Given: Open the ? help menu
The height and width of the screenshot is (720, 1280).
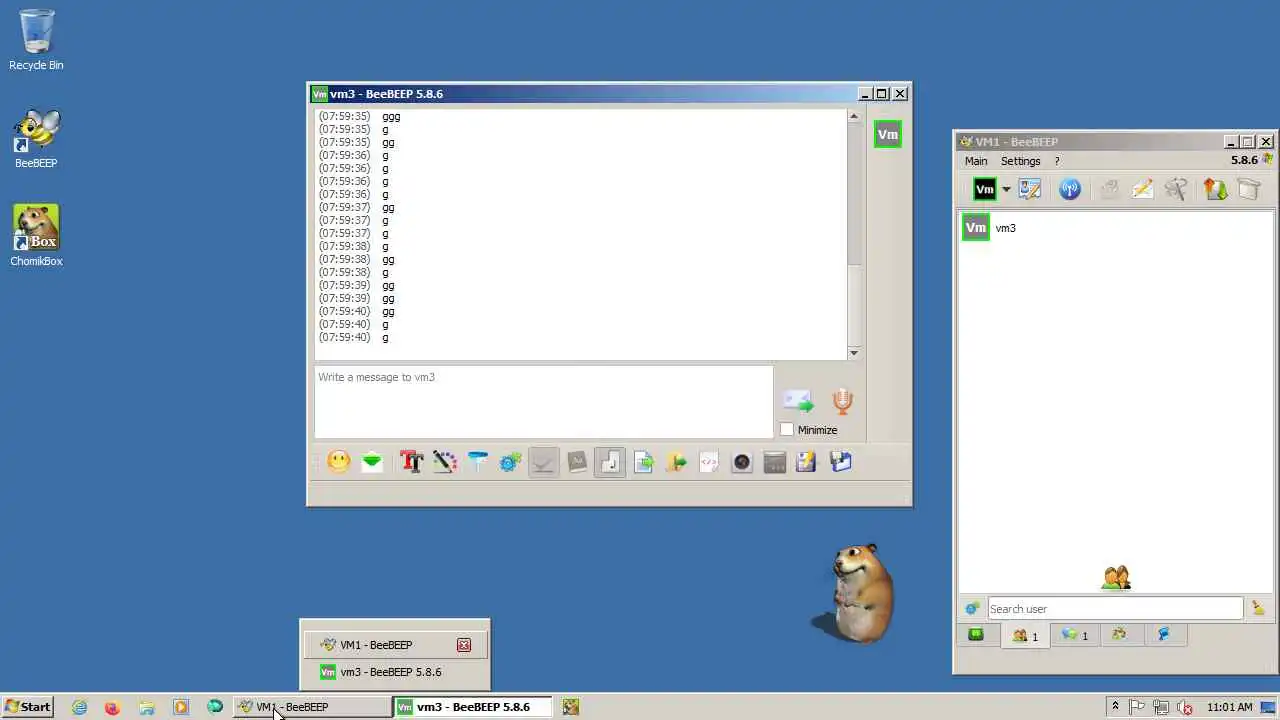Looking at the screenshot, I should click(1057, 161).
